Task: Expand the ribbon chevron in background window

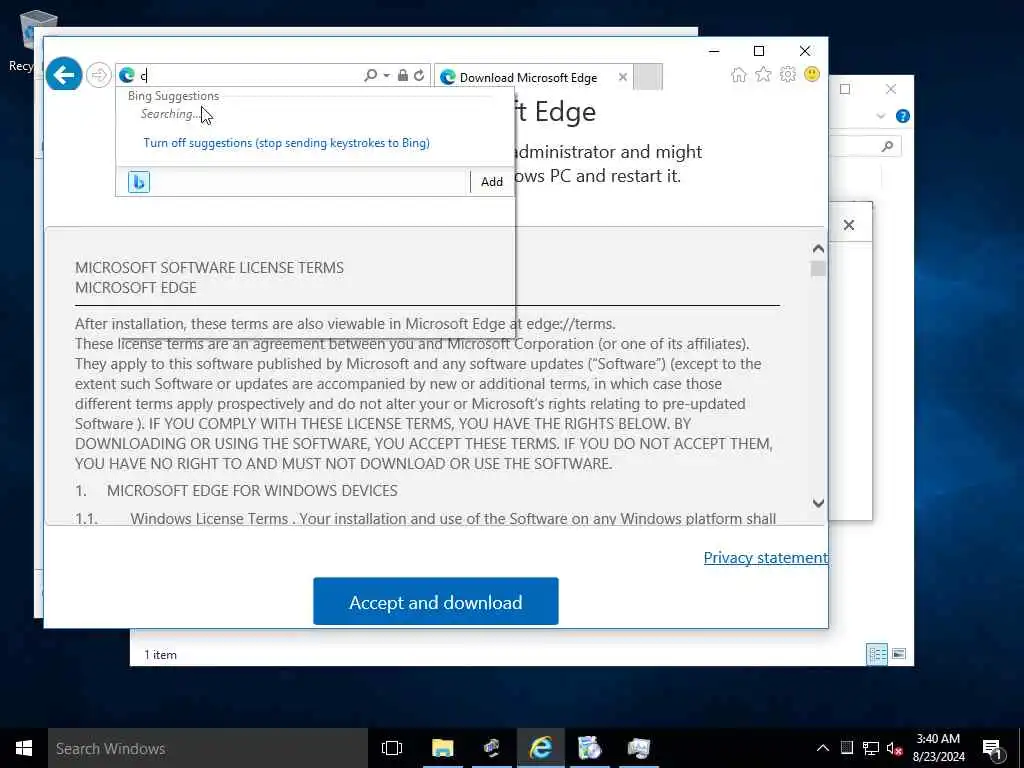Action: point(880,116)
